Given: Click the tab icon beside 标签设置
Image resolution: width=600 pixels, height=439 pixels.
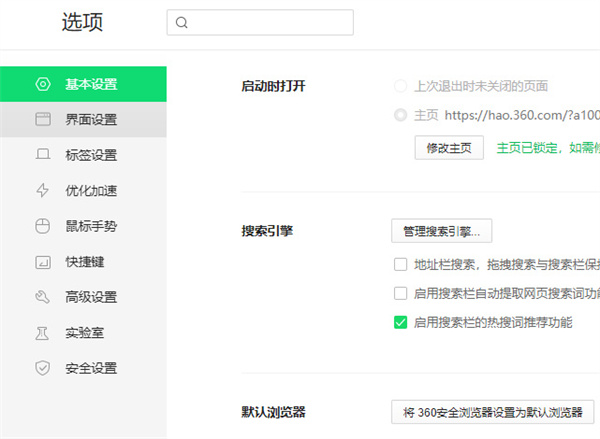Looking at the screenshot, I should (42, 155).
